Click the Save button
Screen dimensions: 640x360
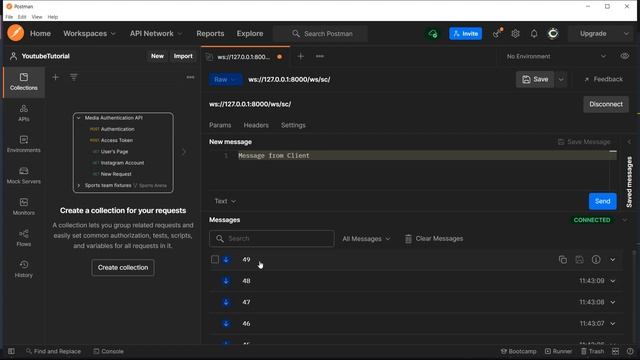535,79
